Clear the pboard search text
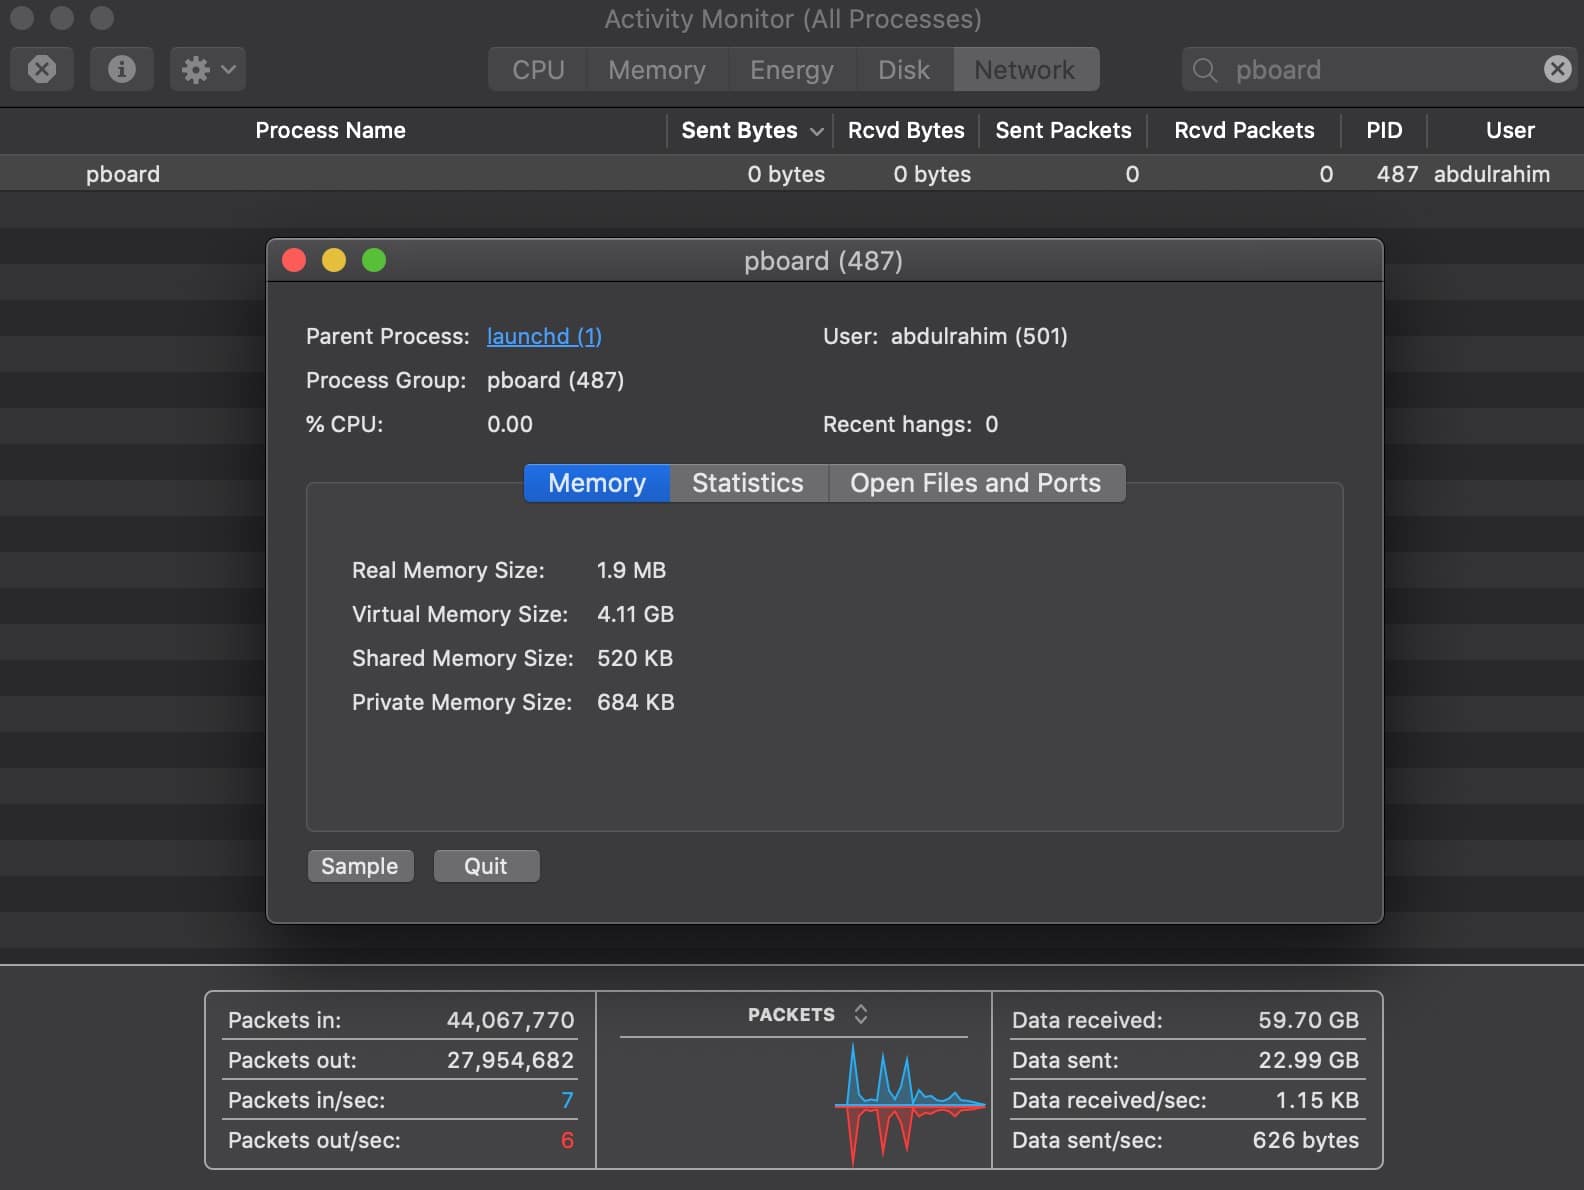 click(x=1557, y=69)
